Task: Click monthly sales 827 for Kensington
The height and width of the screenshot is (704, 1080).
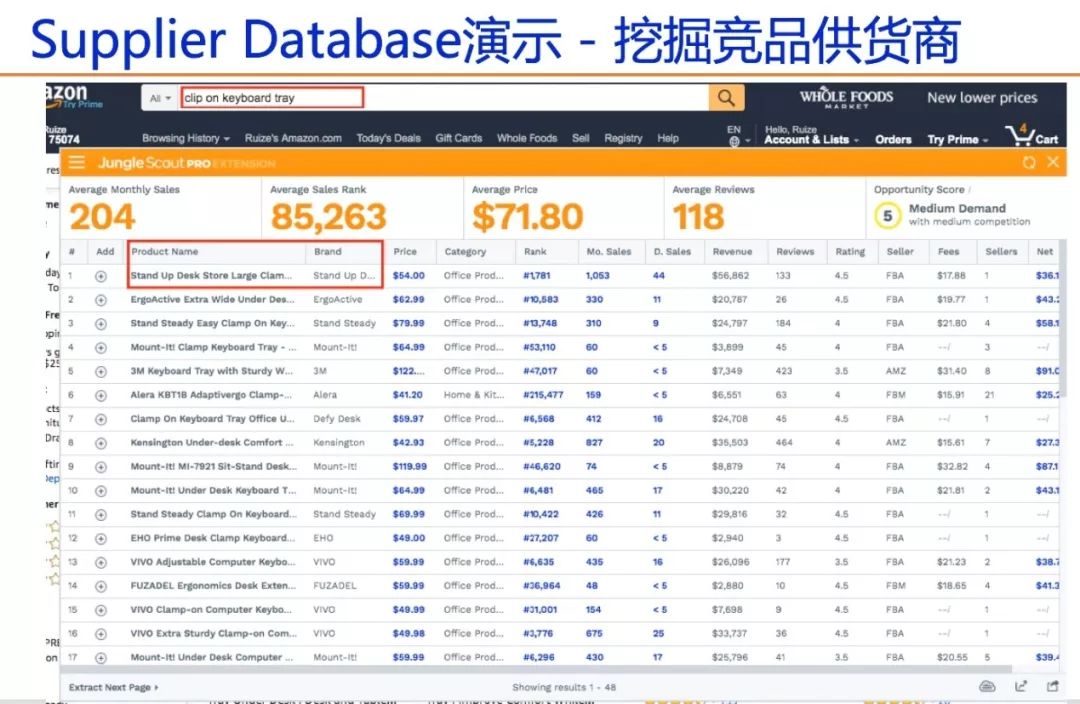Action: point(594,443)
